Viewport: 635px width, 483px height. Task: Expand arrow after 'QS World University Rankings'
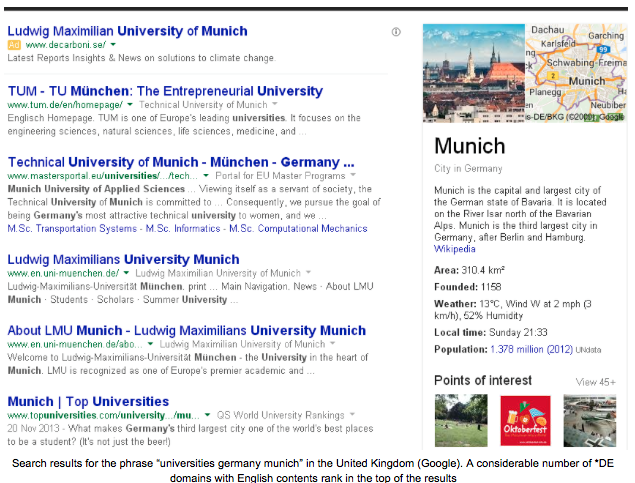click(352, 415)
